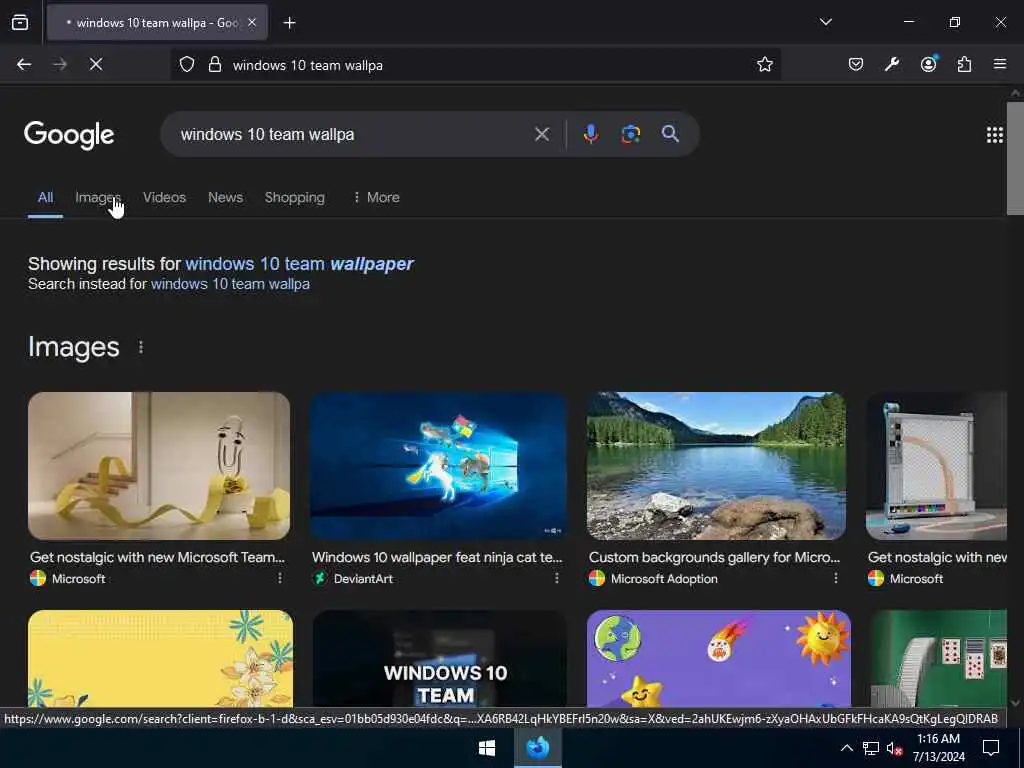Show site security padlock info

point(215,65)
